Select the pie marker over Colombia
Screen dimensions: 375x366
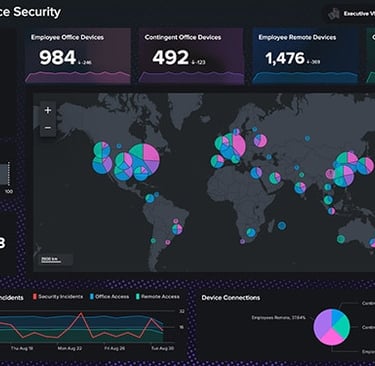(150, 199)
